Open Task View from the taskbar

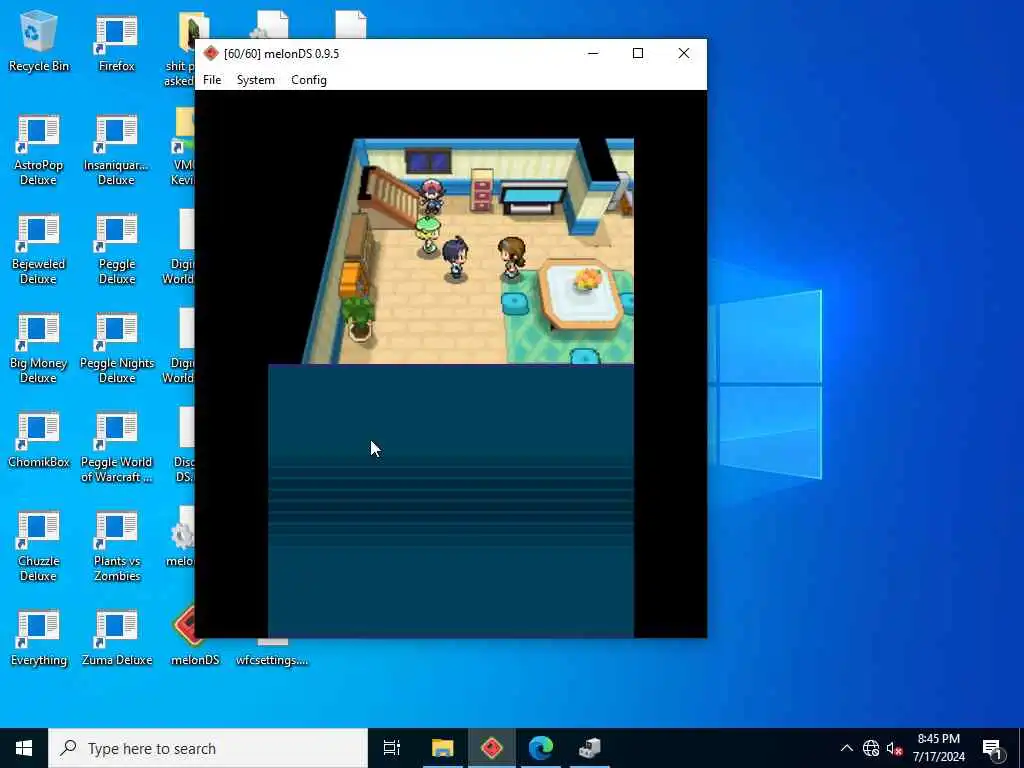click(x=392, y=748)
